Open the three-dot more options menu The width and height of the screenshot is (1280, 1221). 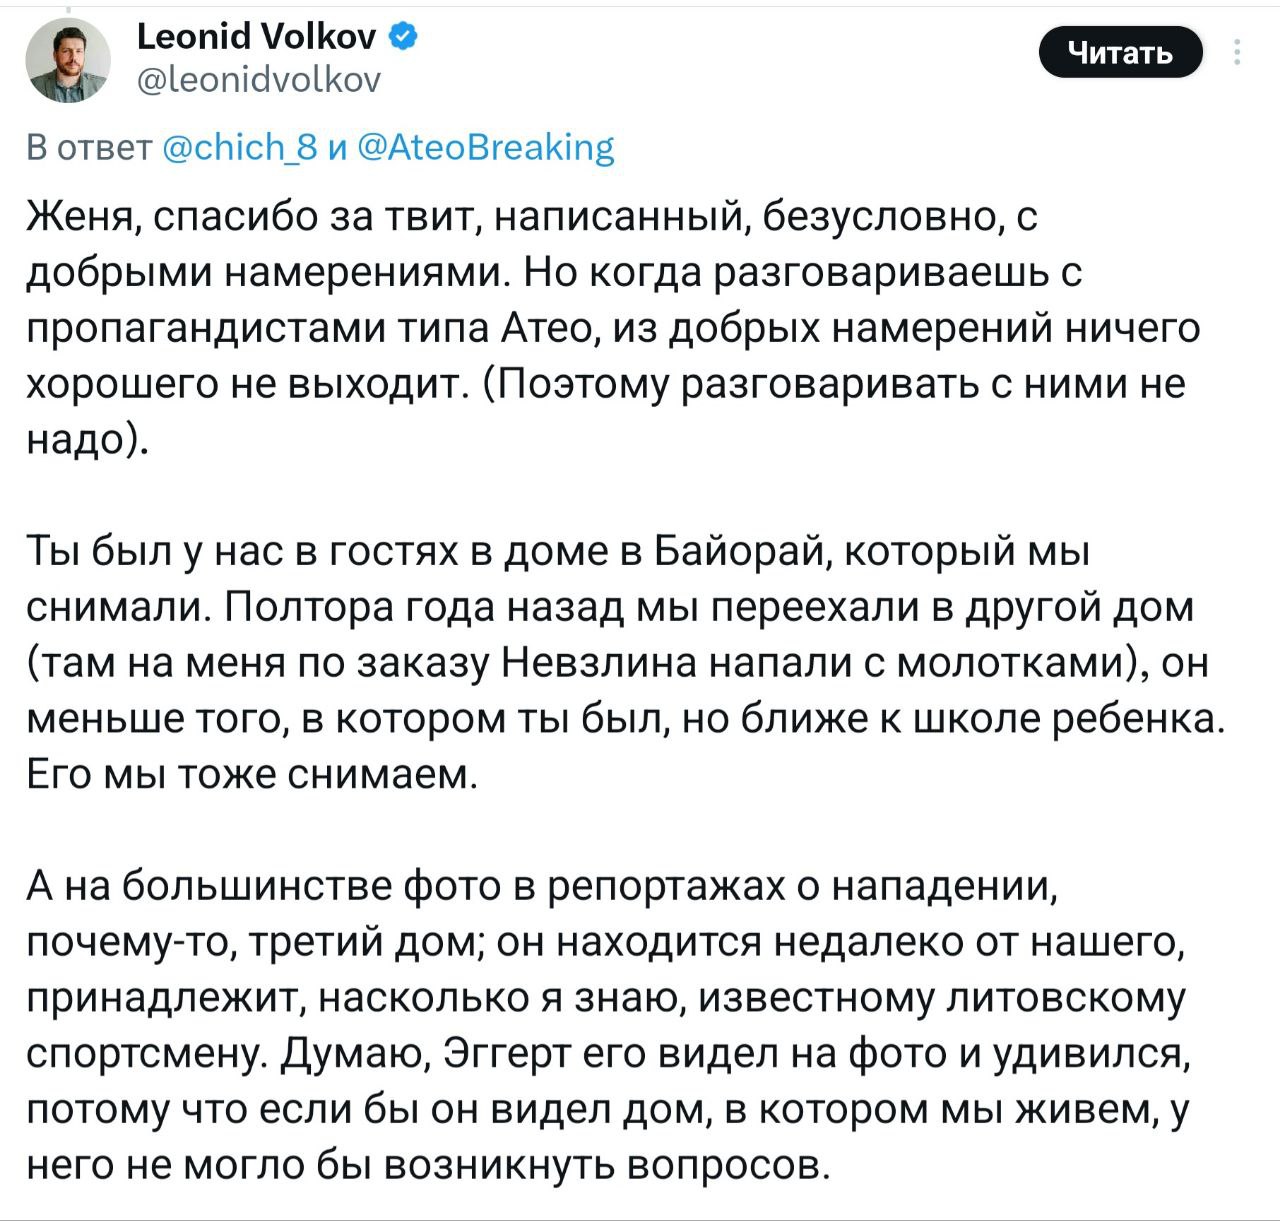1240,52
